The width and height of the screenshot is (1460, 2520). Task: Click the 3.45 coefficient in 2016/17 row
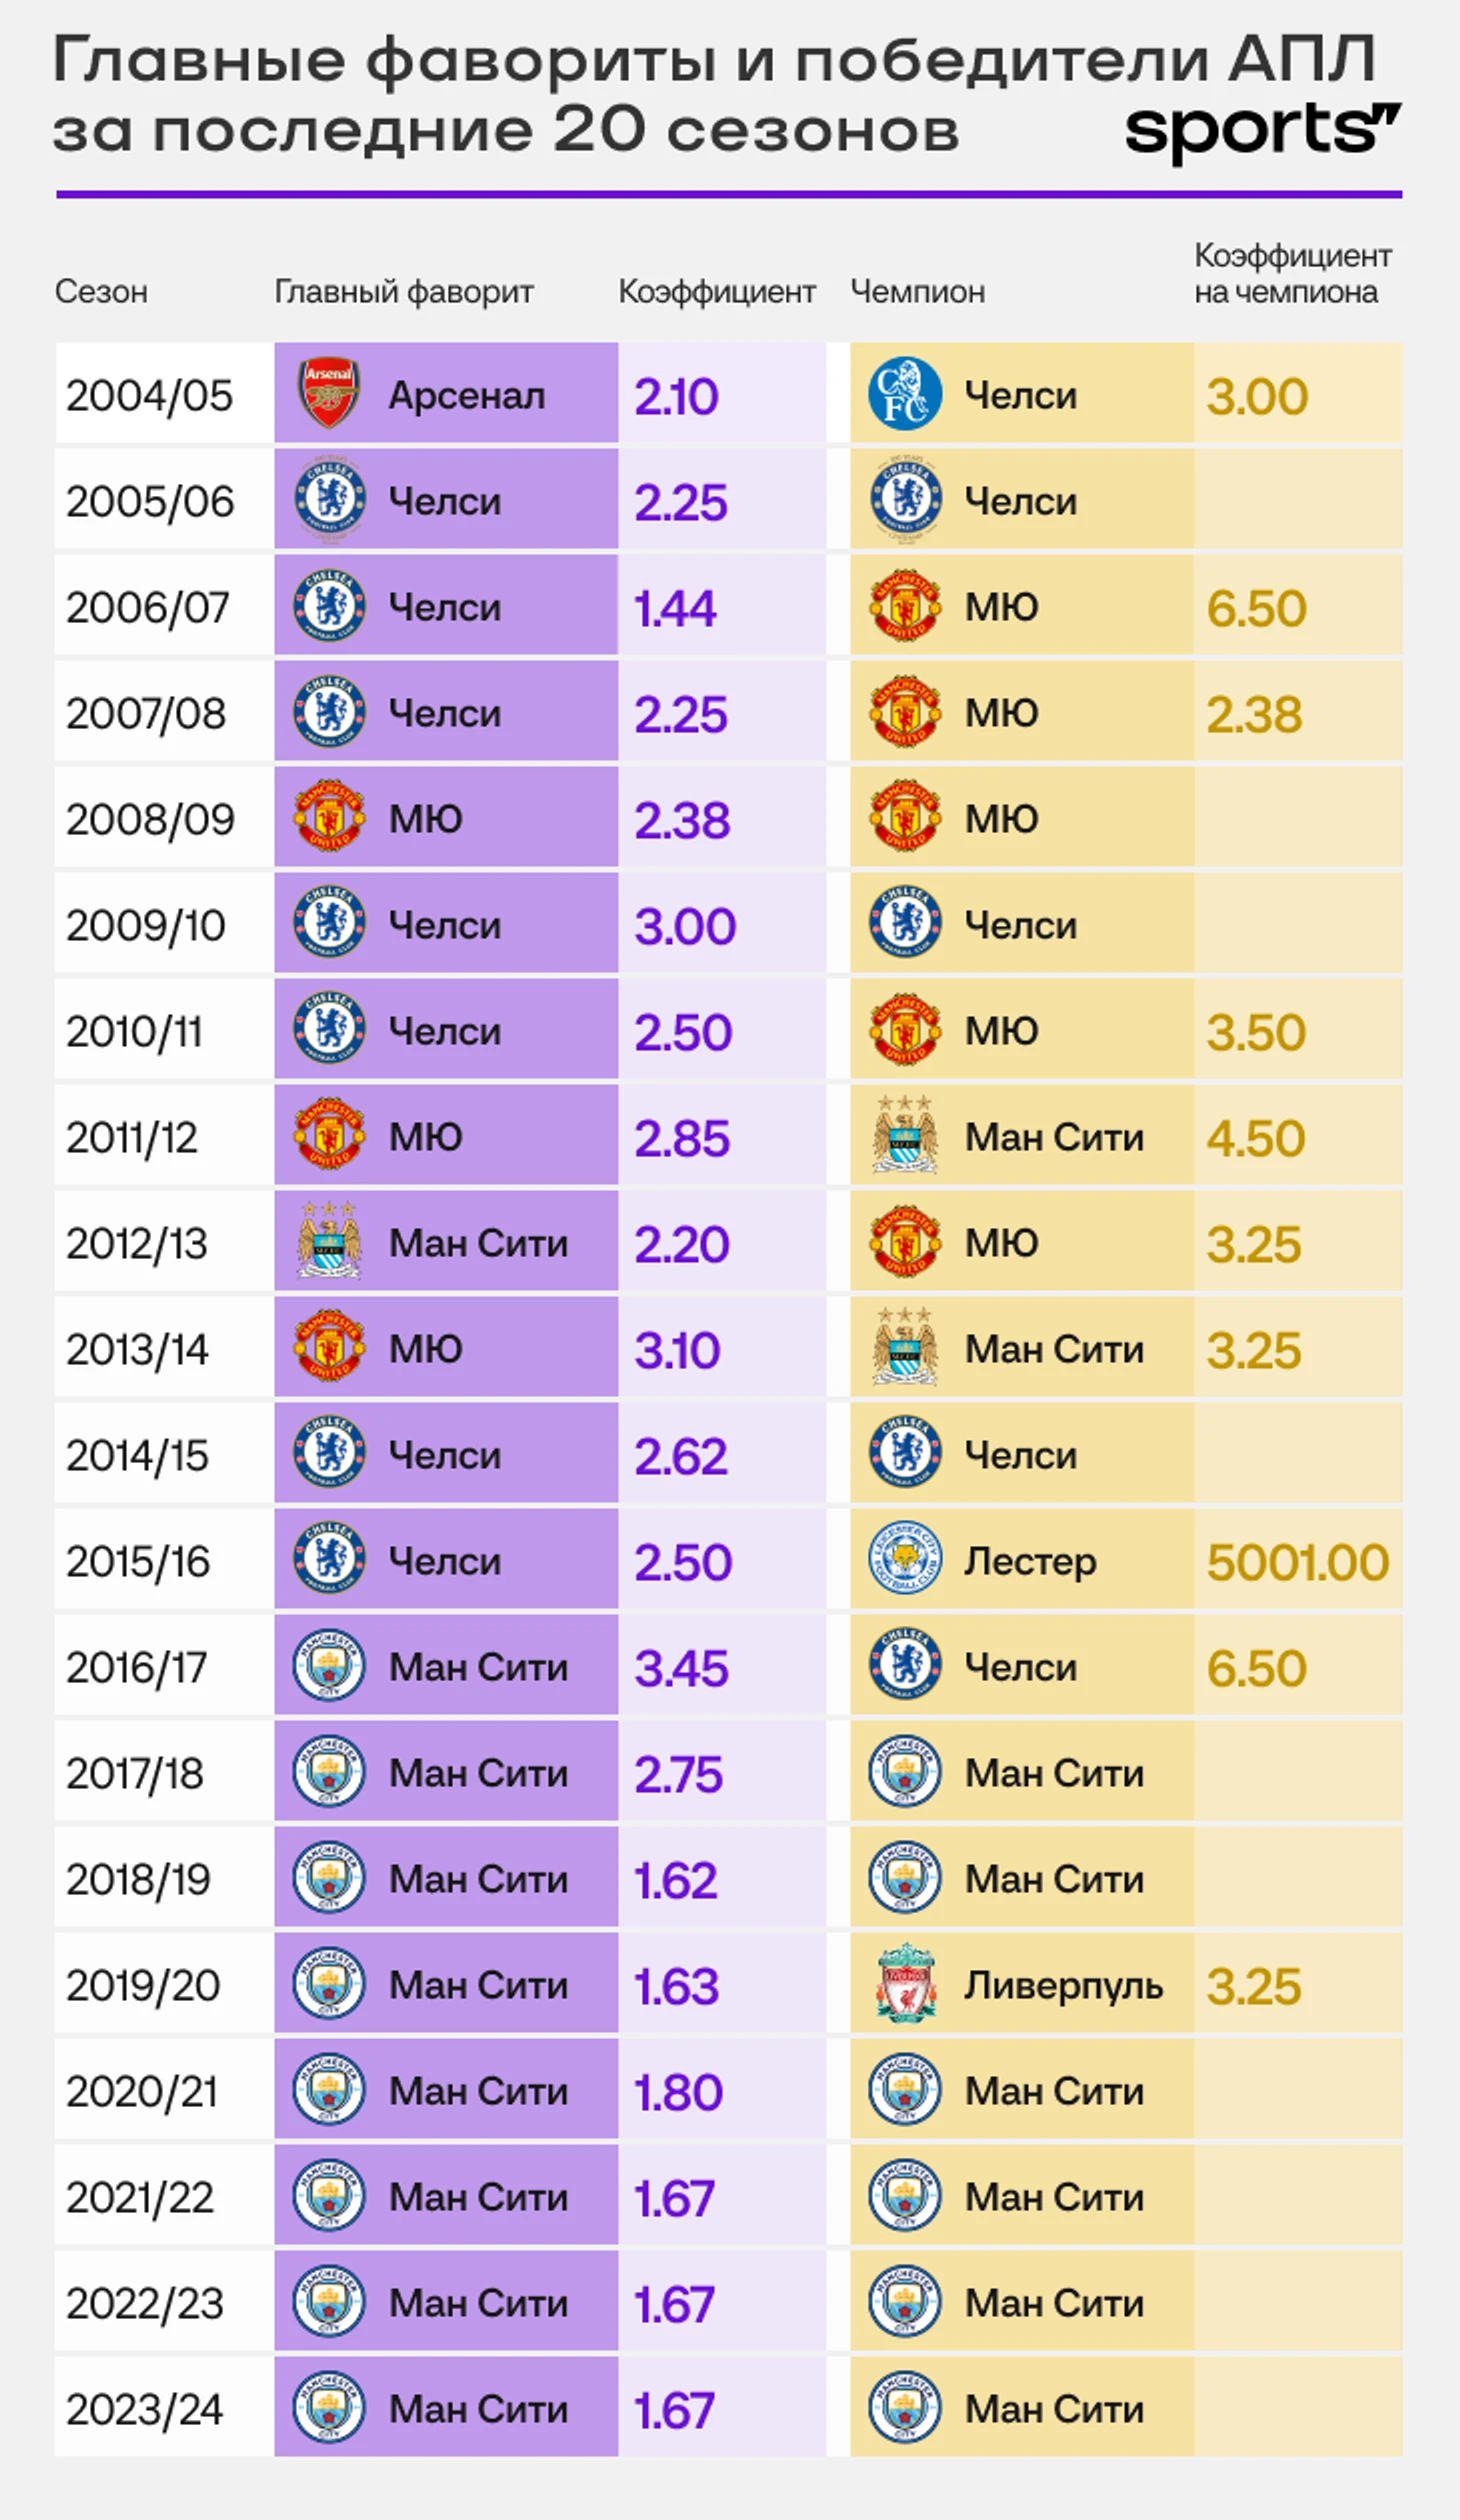(x=681, y=1668)
